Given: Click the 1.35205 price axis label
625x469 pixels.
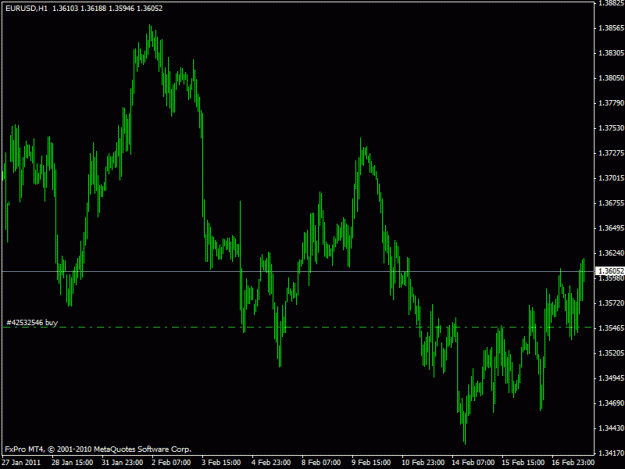Looking at the screenshot, I should [611, 353].
